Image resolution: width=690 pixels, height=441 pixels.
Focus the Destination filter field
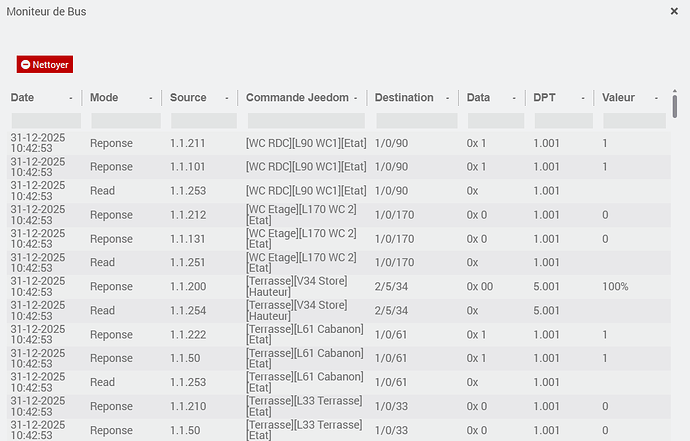coord(417,121)
